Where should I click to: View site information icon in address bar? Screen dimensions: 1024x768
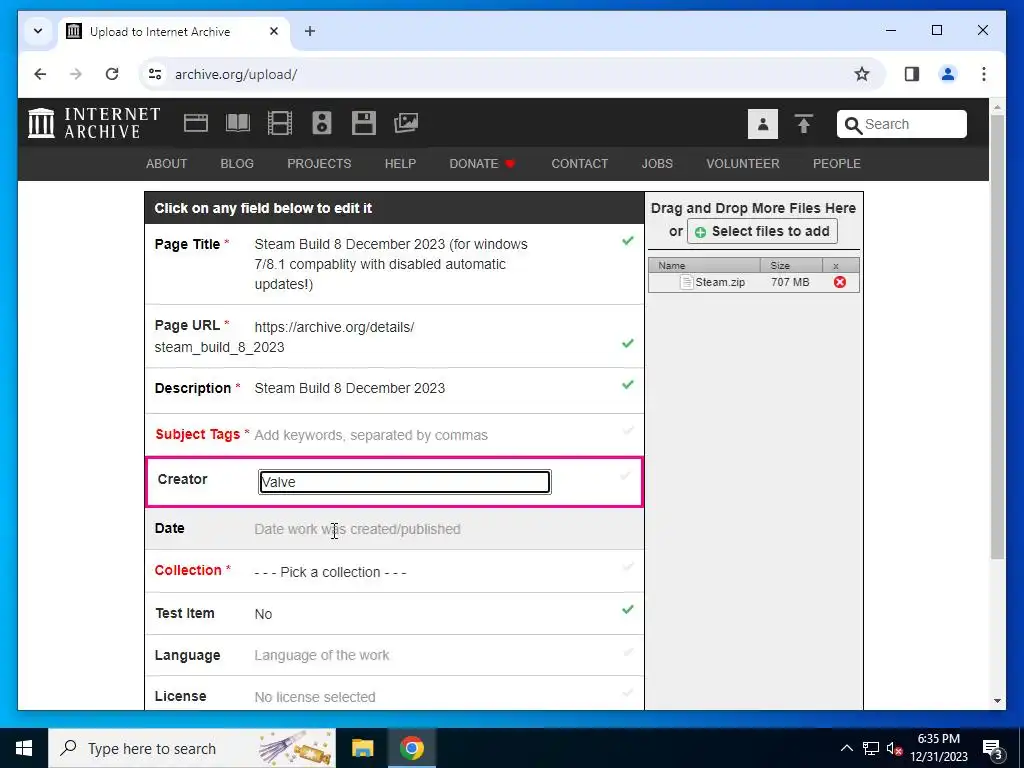click(x=155, y=74)
